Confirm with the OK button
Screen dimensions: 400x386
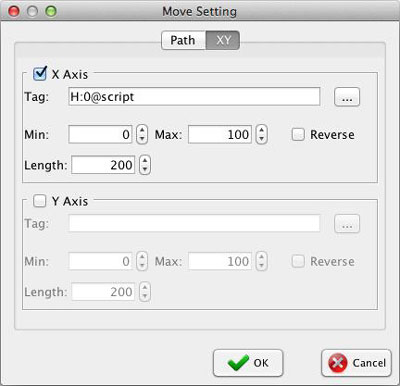point(248,363)
